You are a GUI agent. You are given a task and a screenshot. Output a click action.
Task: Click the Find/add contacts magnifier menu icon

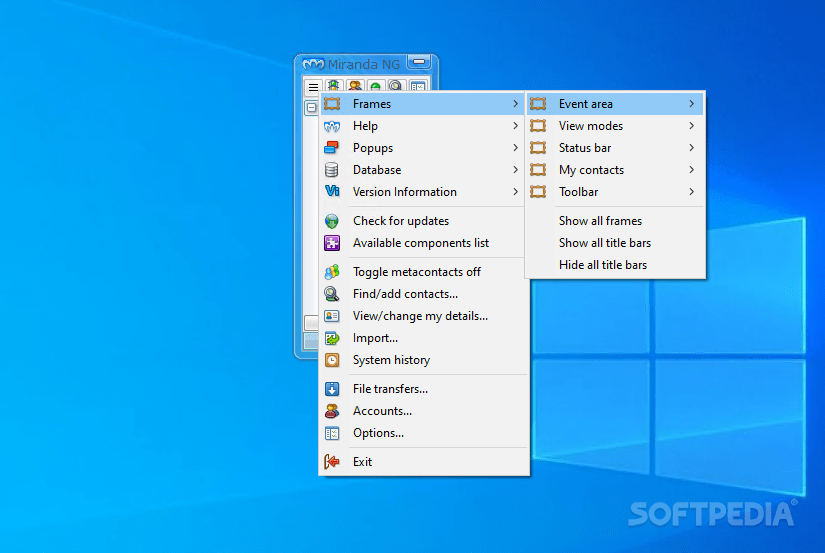tap(332, 294)
